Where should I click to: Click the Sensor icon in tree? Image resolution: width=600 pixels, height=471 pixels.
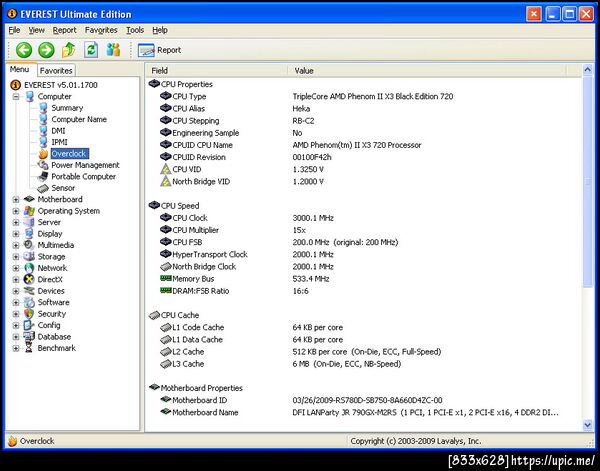pos(43,188)
